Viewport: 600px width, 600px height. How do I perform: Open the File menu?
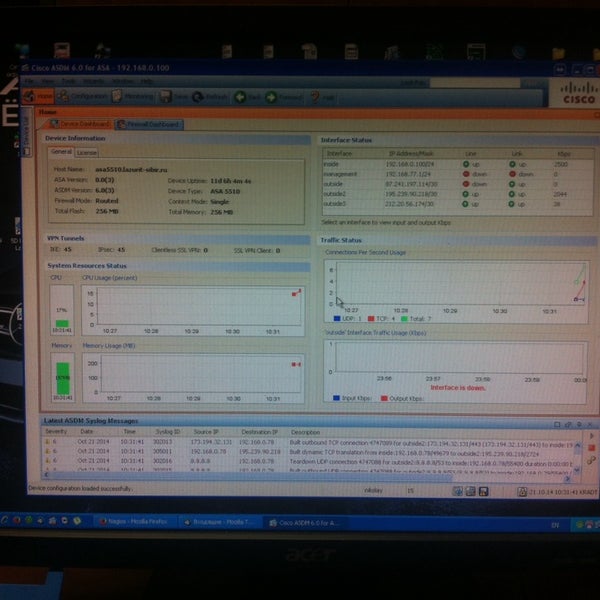click(x=29, y=81)
